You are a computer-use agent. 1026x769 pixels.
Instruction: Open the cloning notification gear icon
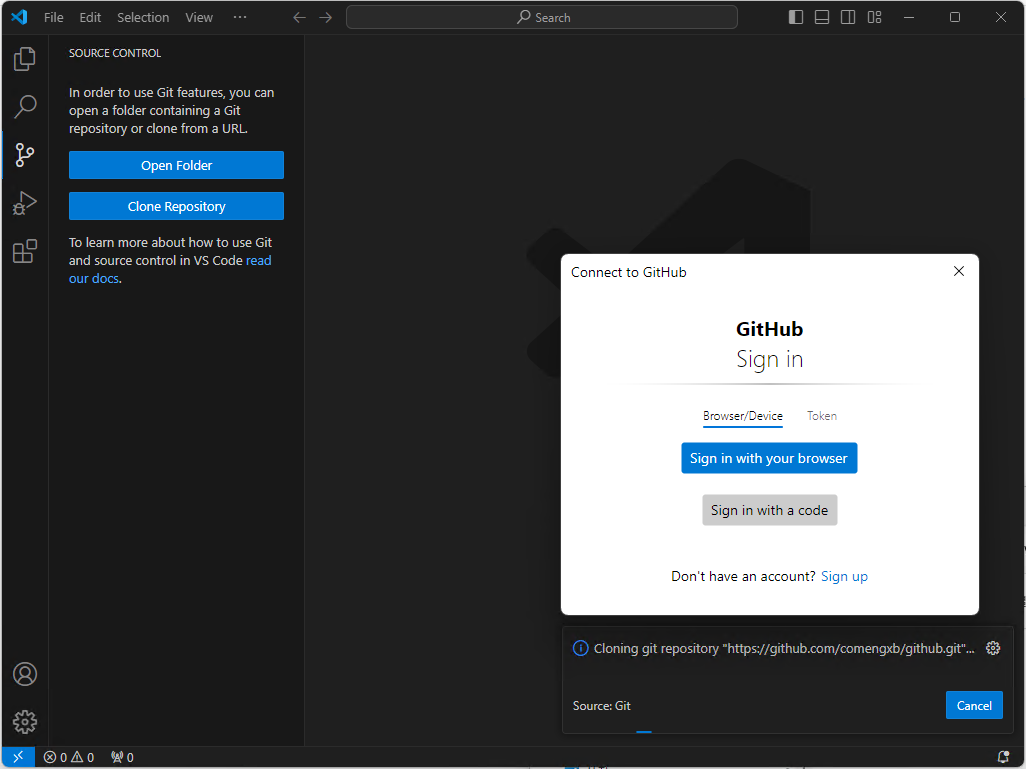point(993,648)
